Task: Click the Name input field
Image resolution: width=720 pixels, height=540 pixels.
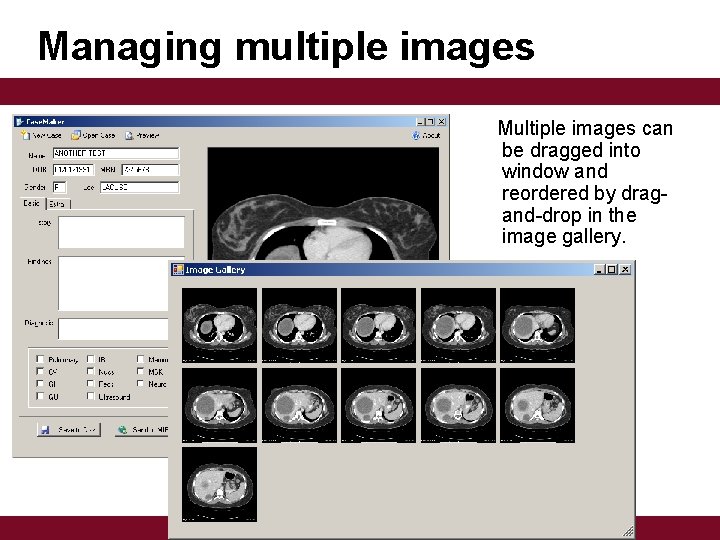Action: [116, 153]
